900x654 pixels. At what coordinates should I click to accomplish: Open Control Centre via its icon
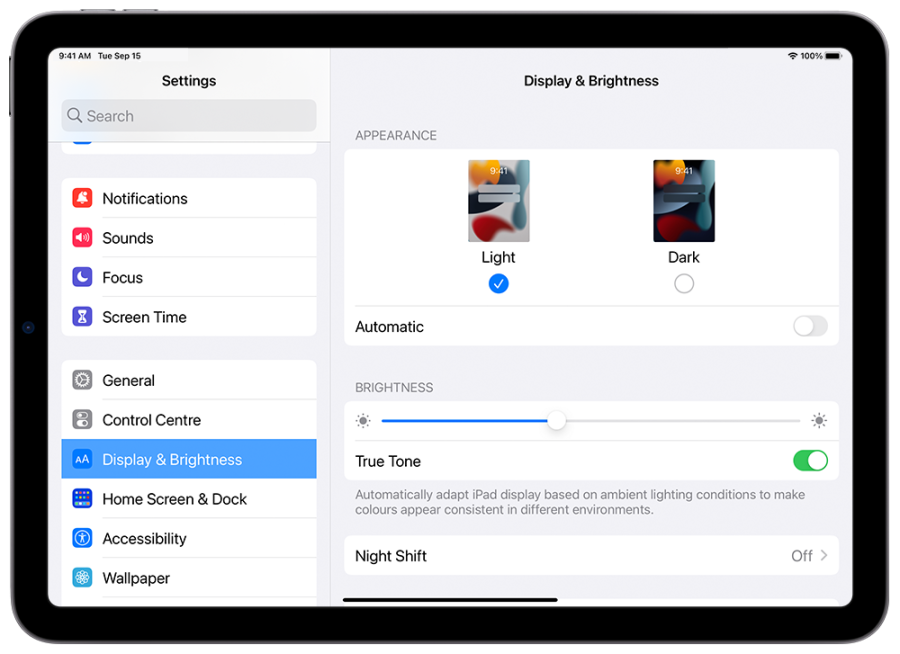[82, 419]
